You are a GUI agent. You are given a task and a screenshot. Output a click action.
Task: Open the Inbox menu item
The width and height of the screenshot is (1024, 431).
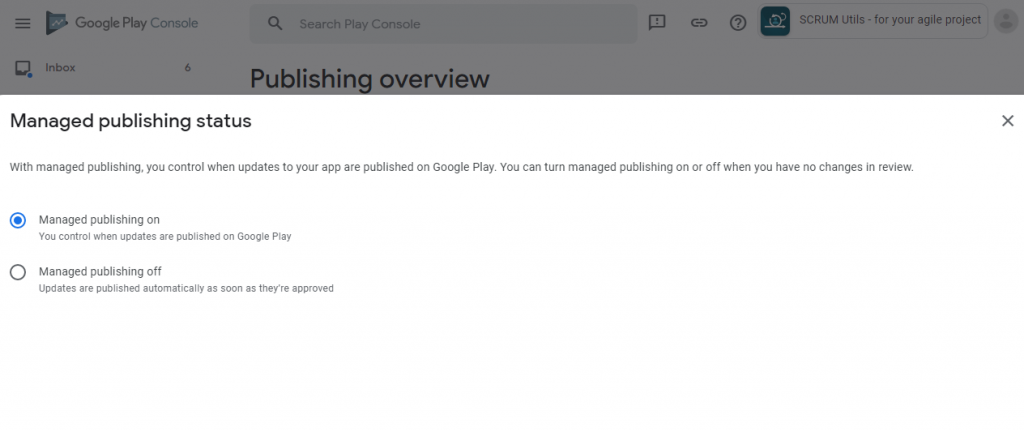tap(103, 68)
